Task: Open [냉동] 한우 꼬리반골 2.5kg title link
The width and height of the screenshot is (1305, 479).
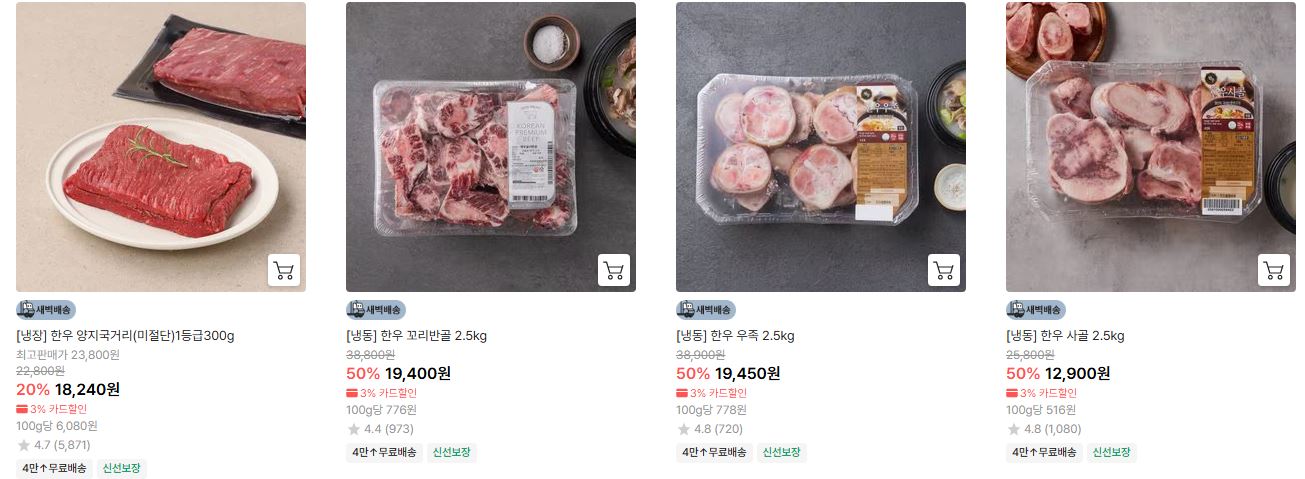Action: pyautogui.click(x=417, y=336)
